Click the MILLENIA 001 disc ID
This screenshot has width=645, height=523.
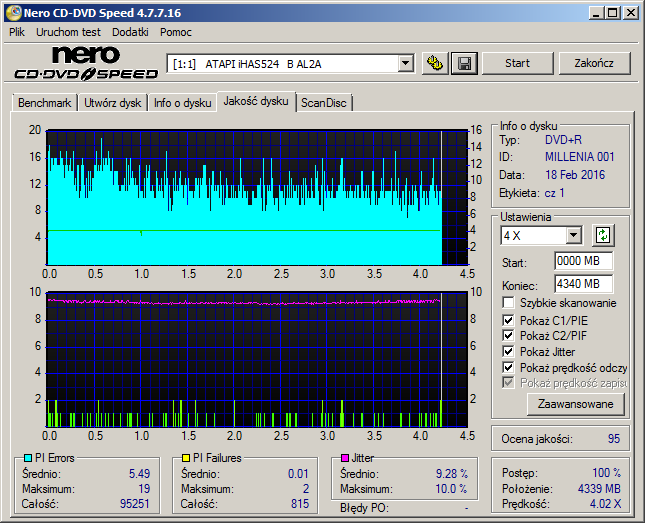click(579, 157)
